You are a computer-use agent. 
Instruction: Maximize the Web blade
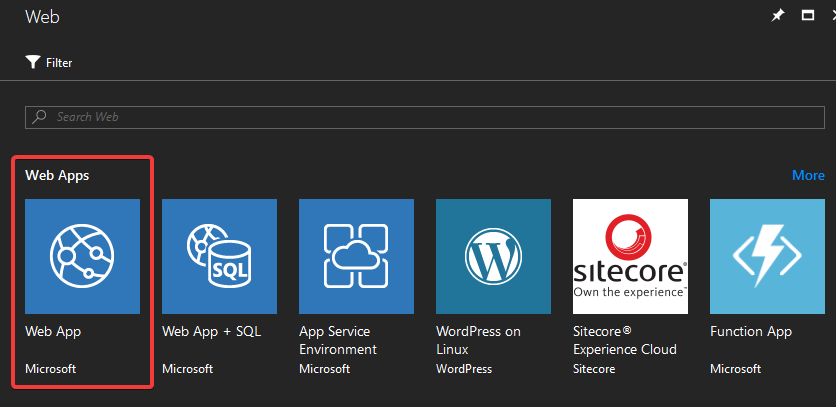pyautogui.click(x=808, y=15)
